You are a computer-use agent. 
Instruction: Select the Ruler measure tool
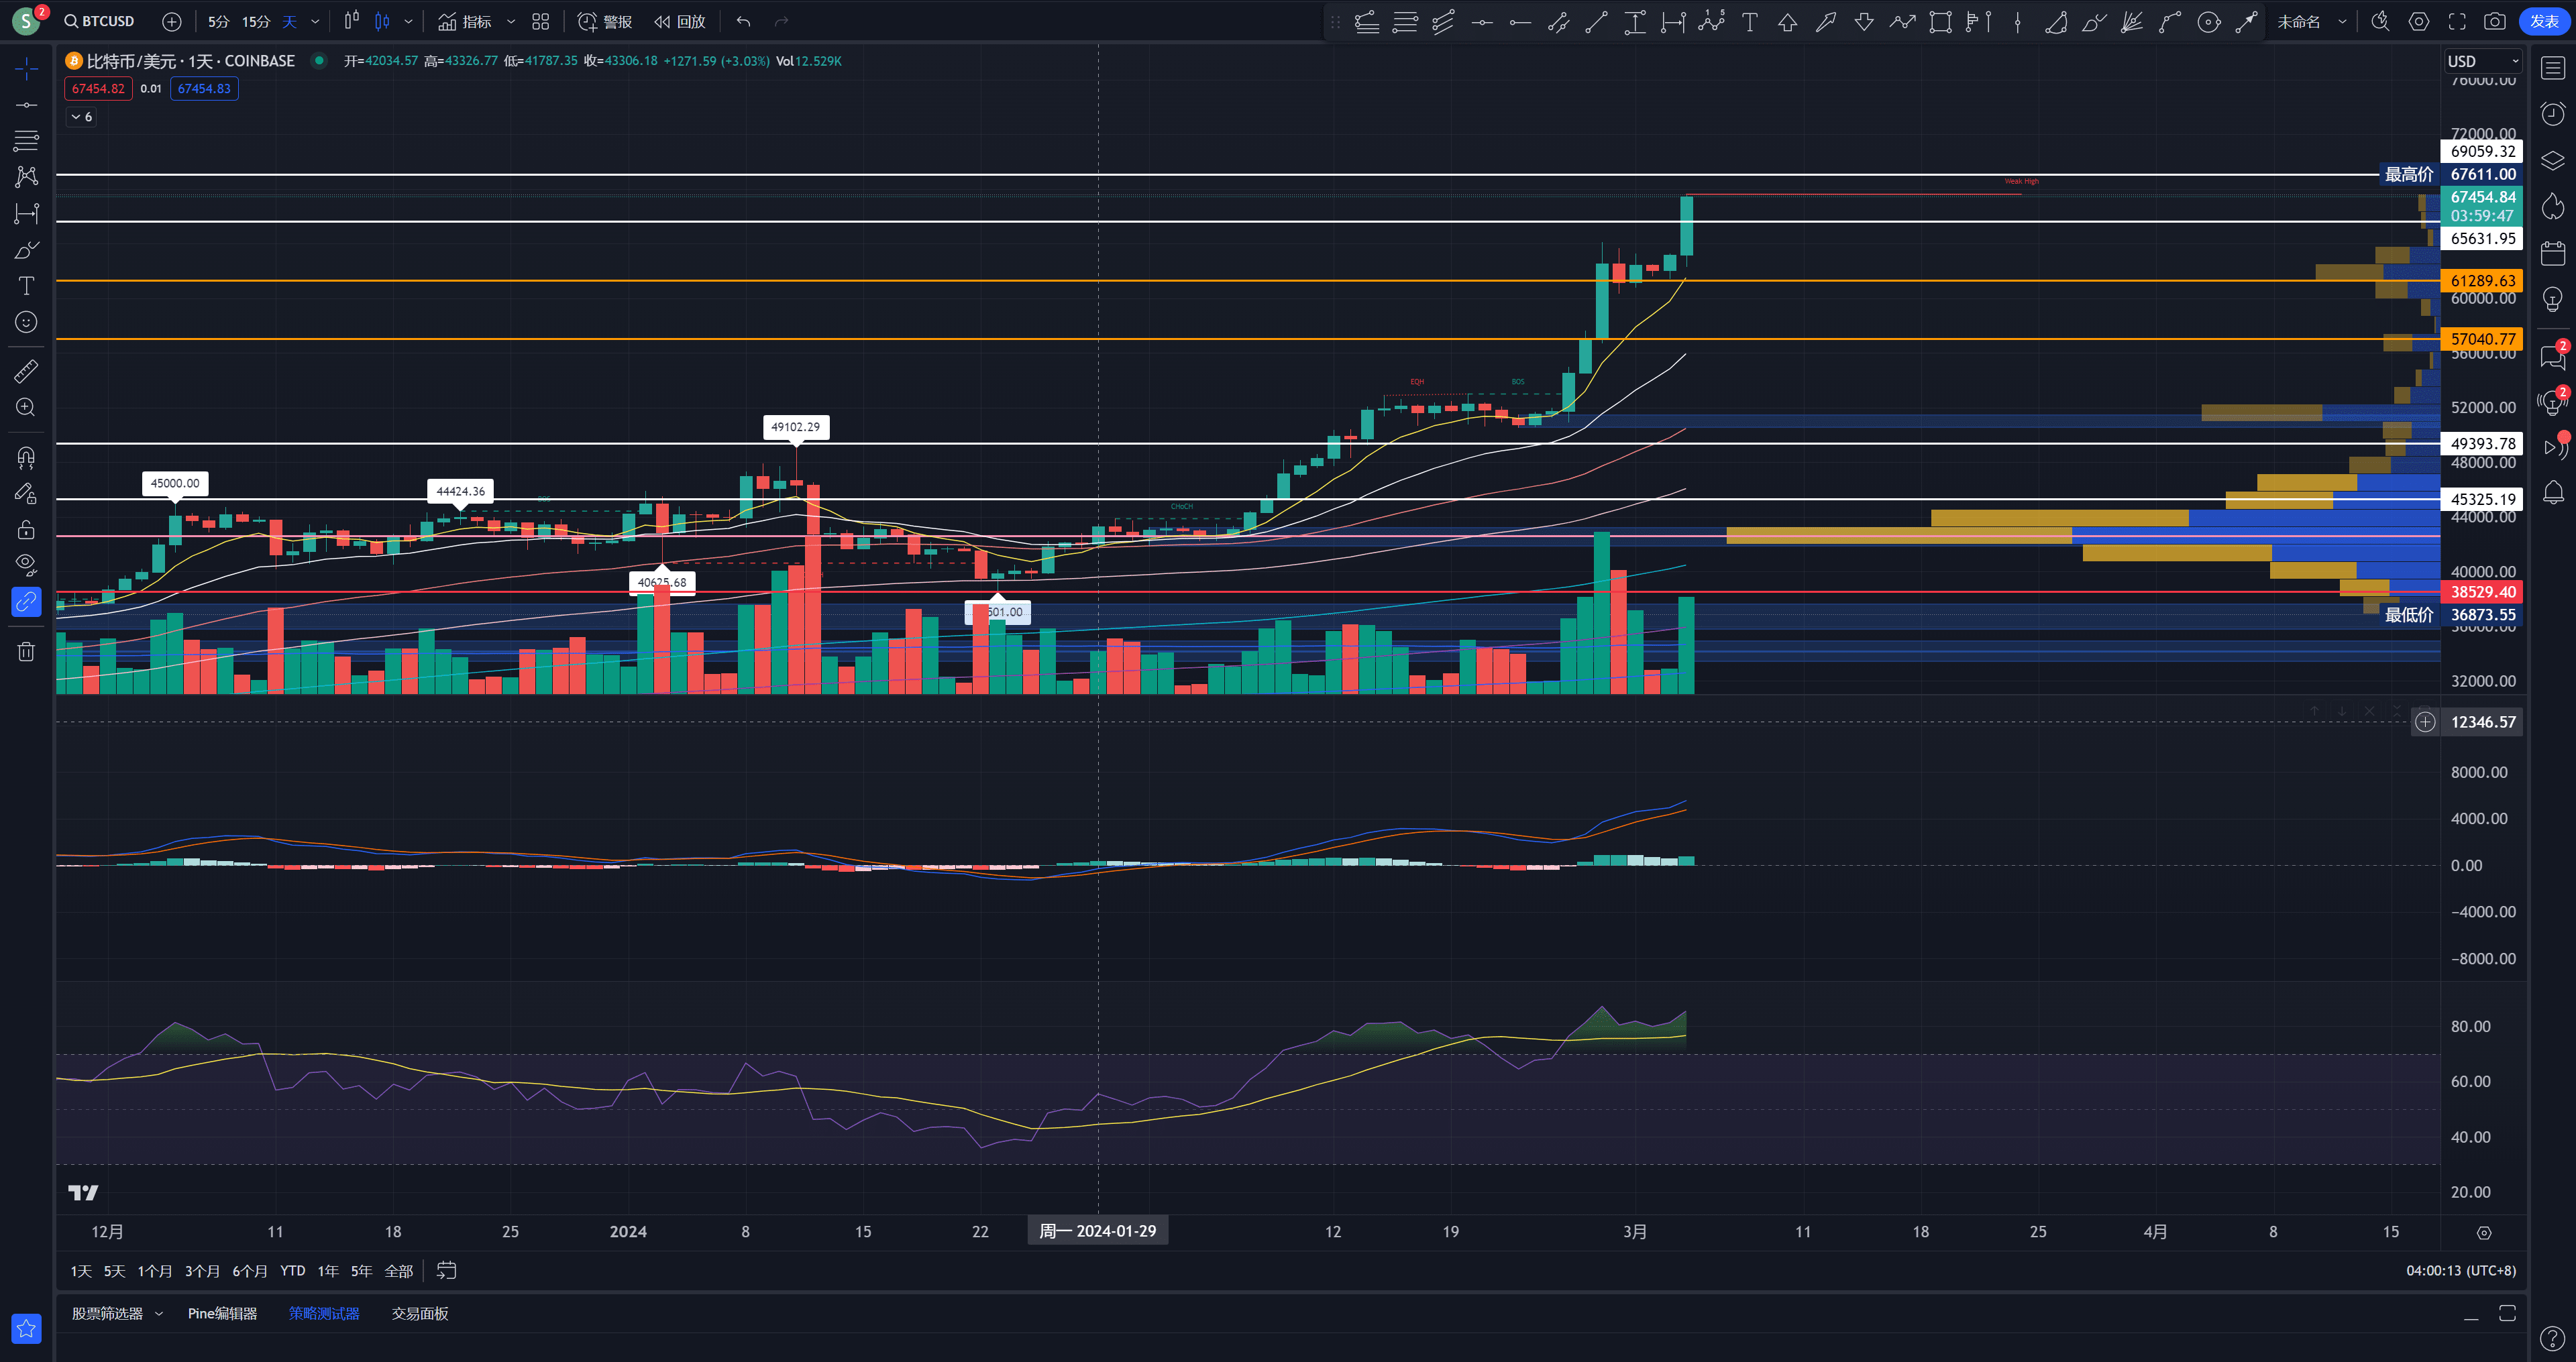(x=26, y=371)
